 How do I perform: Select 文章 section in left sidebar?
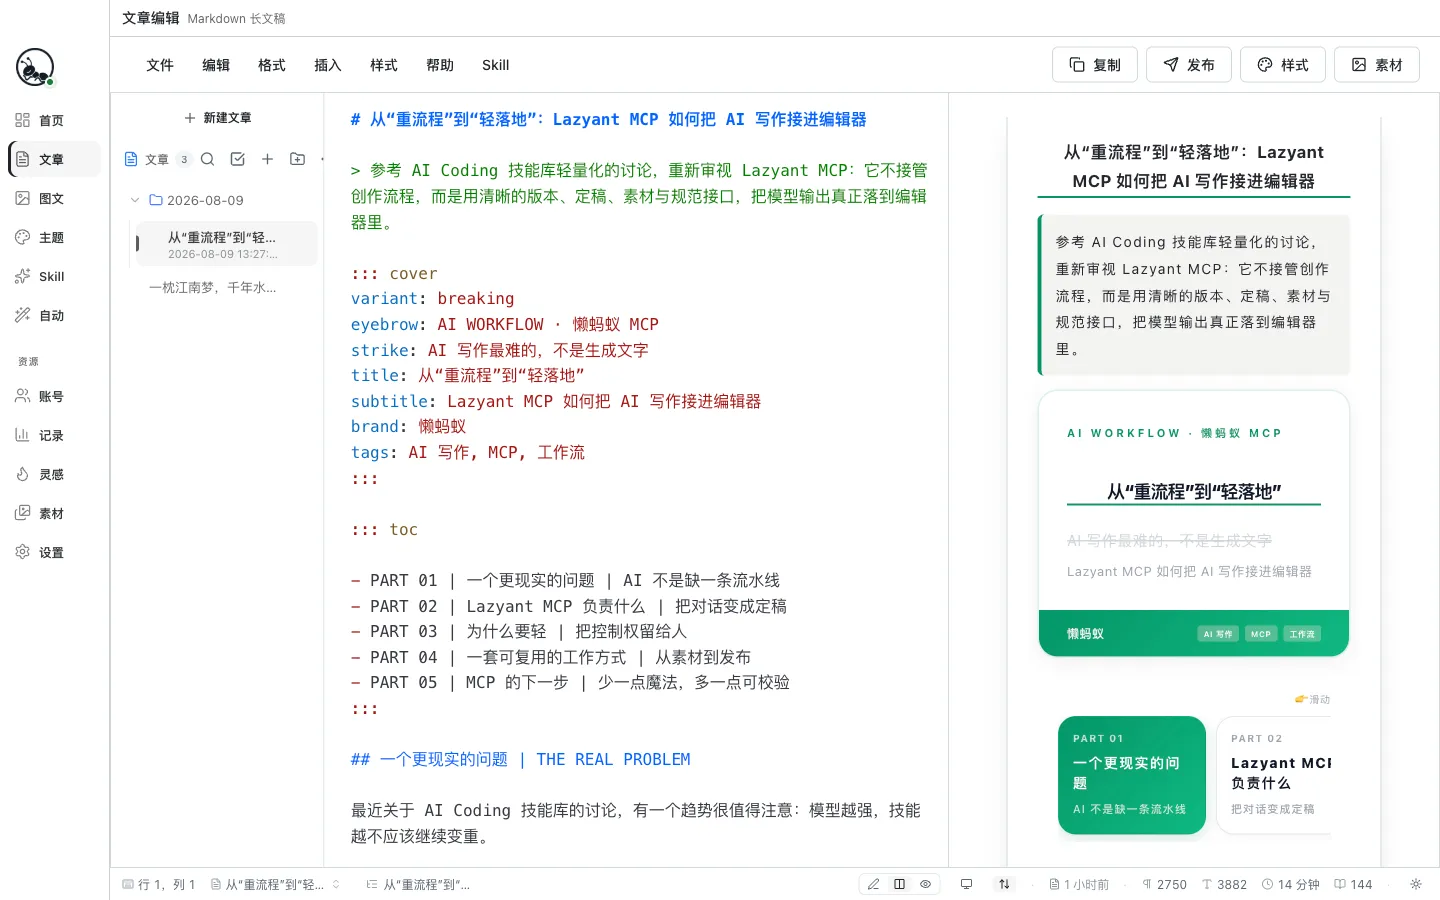[55, 159]
